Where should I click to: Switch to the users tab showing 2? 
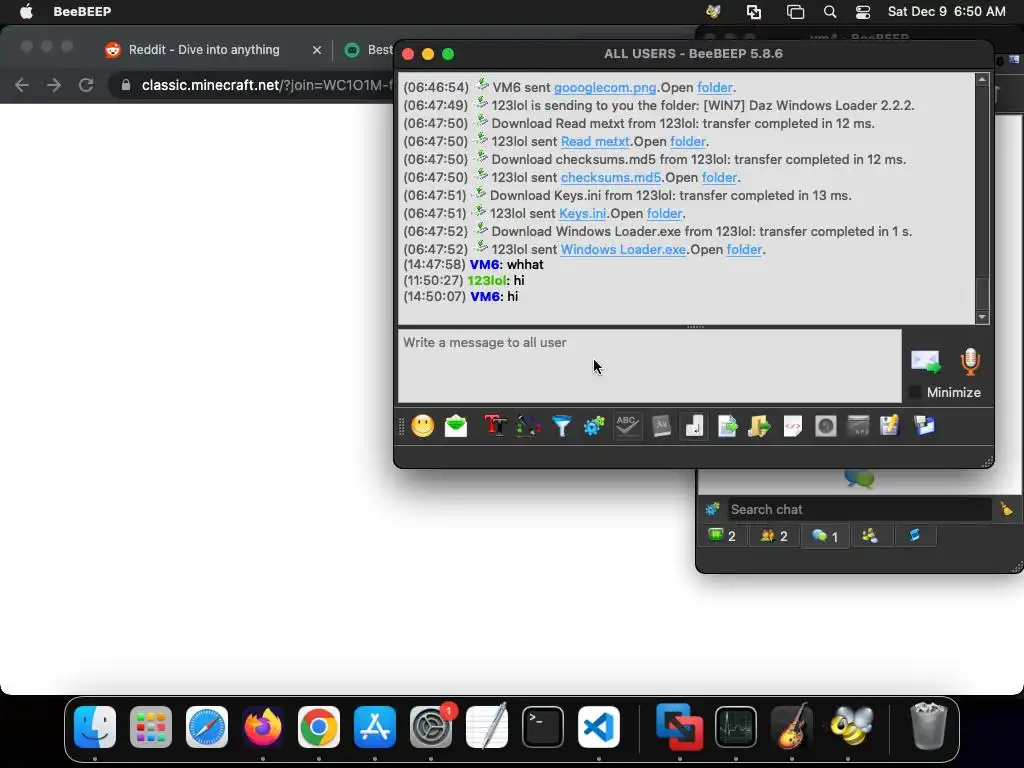tap(722, 536)
